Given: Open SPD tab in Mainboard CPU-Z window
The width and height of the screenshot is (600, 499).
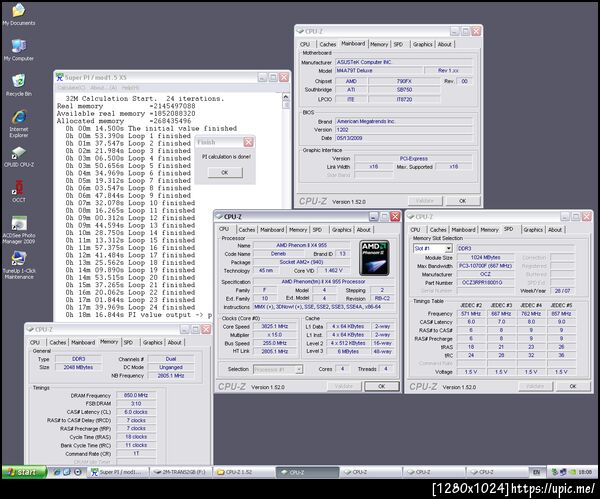Looking at the screenshot, I should tap(398, 44).
